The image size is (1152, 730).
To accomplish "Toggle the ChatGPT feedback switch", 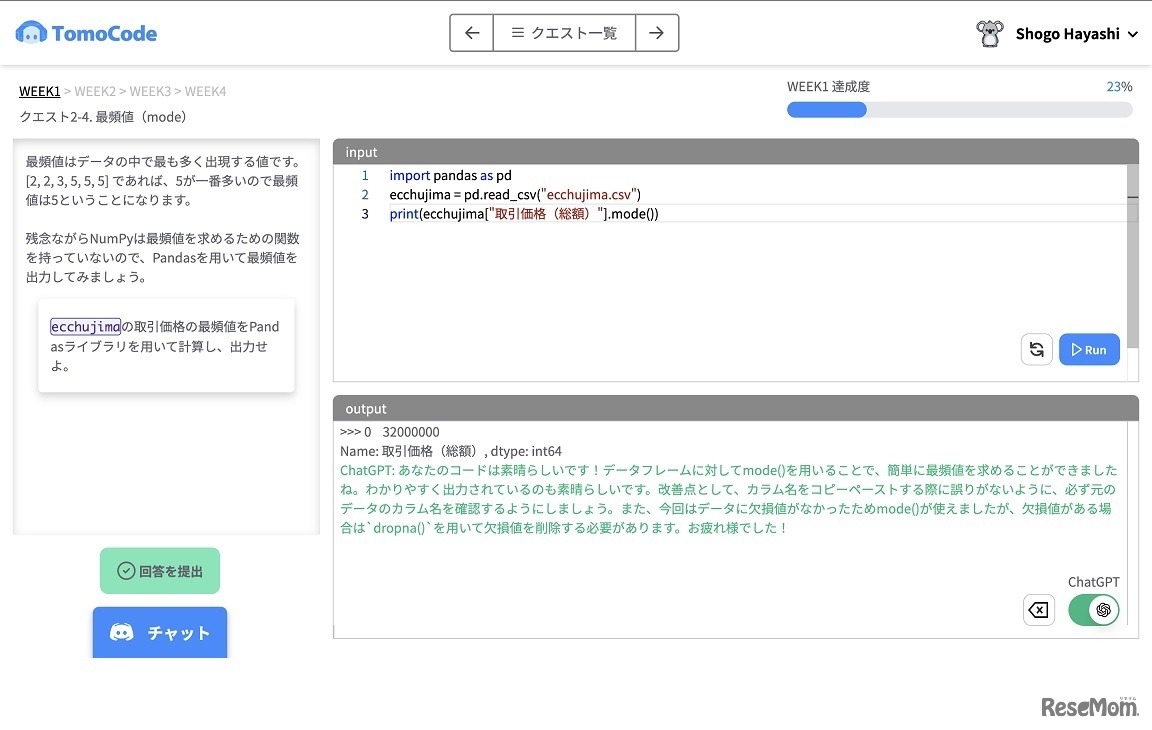I will 1093,610.
